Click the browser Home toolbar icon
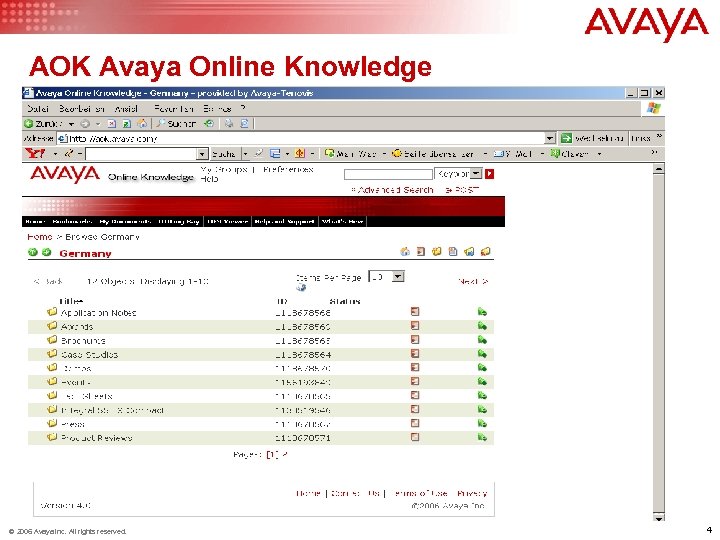The height and width of the screenshot is (540, 720). [142, 123]
